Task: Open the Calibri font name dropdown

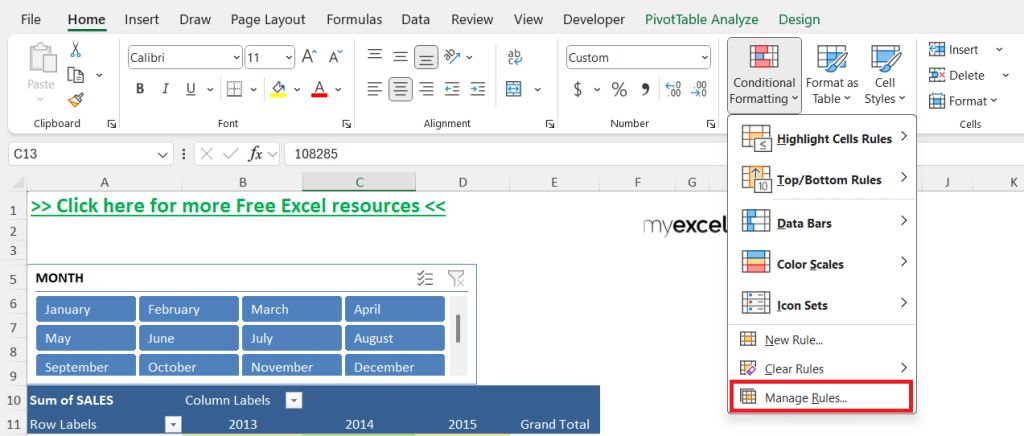Action: point(236,57)
